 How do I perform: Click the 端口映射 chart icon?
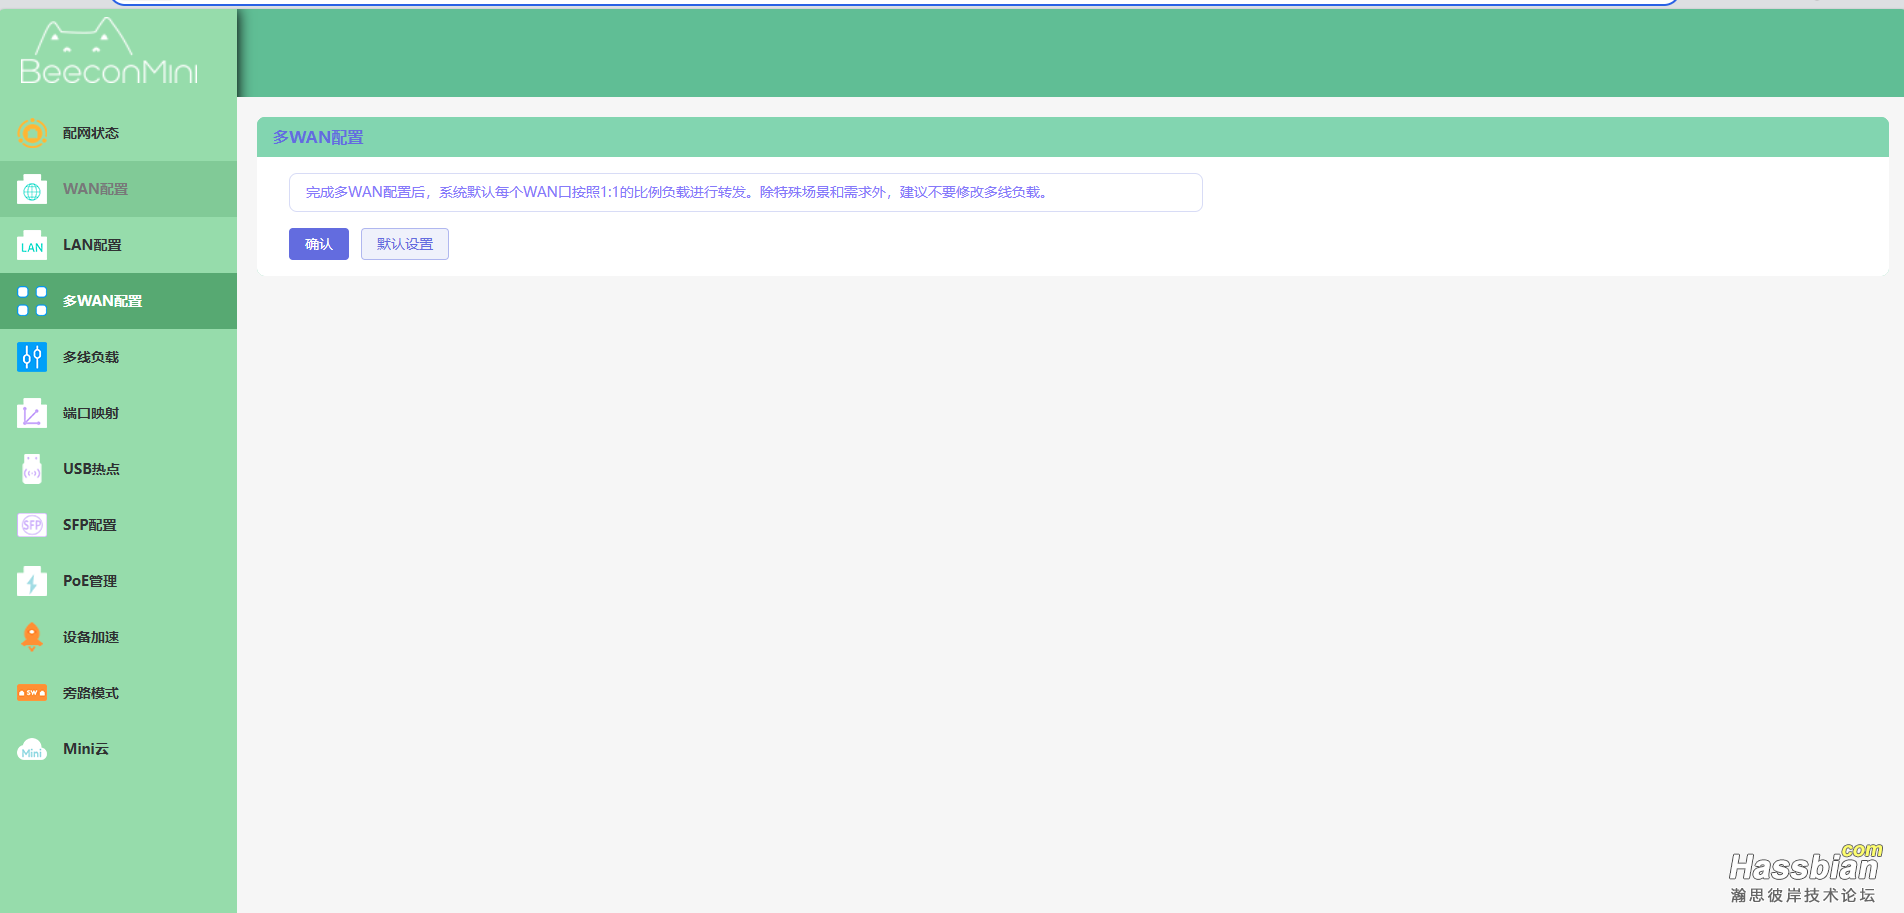(x=32, y=413)
